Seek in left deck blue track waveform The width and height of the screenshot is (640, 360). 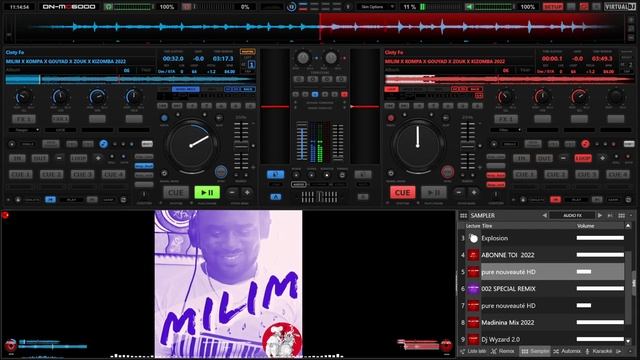pyautogui.click(x=130, y=79)
